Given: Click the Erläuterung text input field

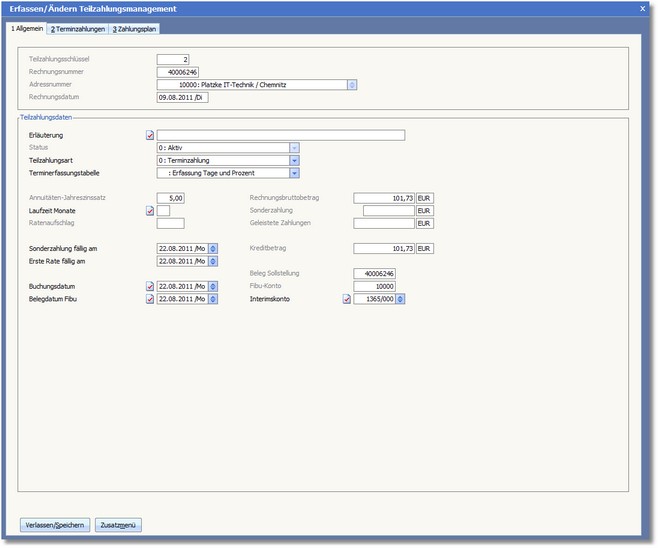Looking at the screenshot, I should coord(280,135).
